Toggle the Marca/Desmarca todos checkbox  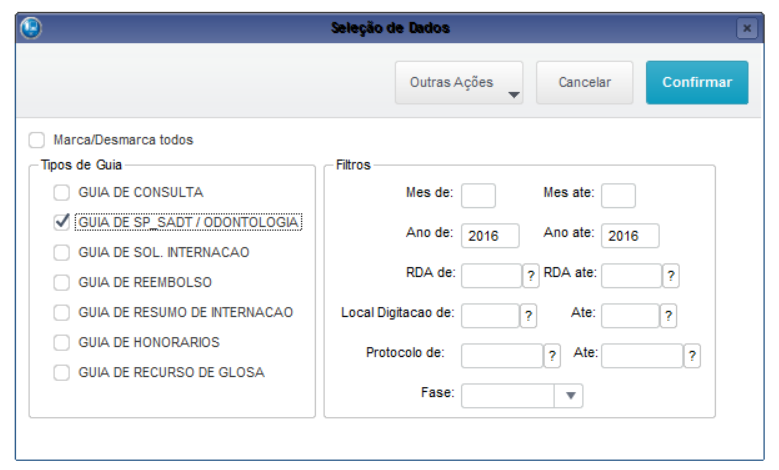click(37, 141)
